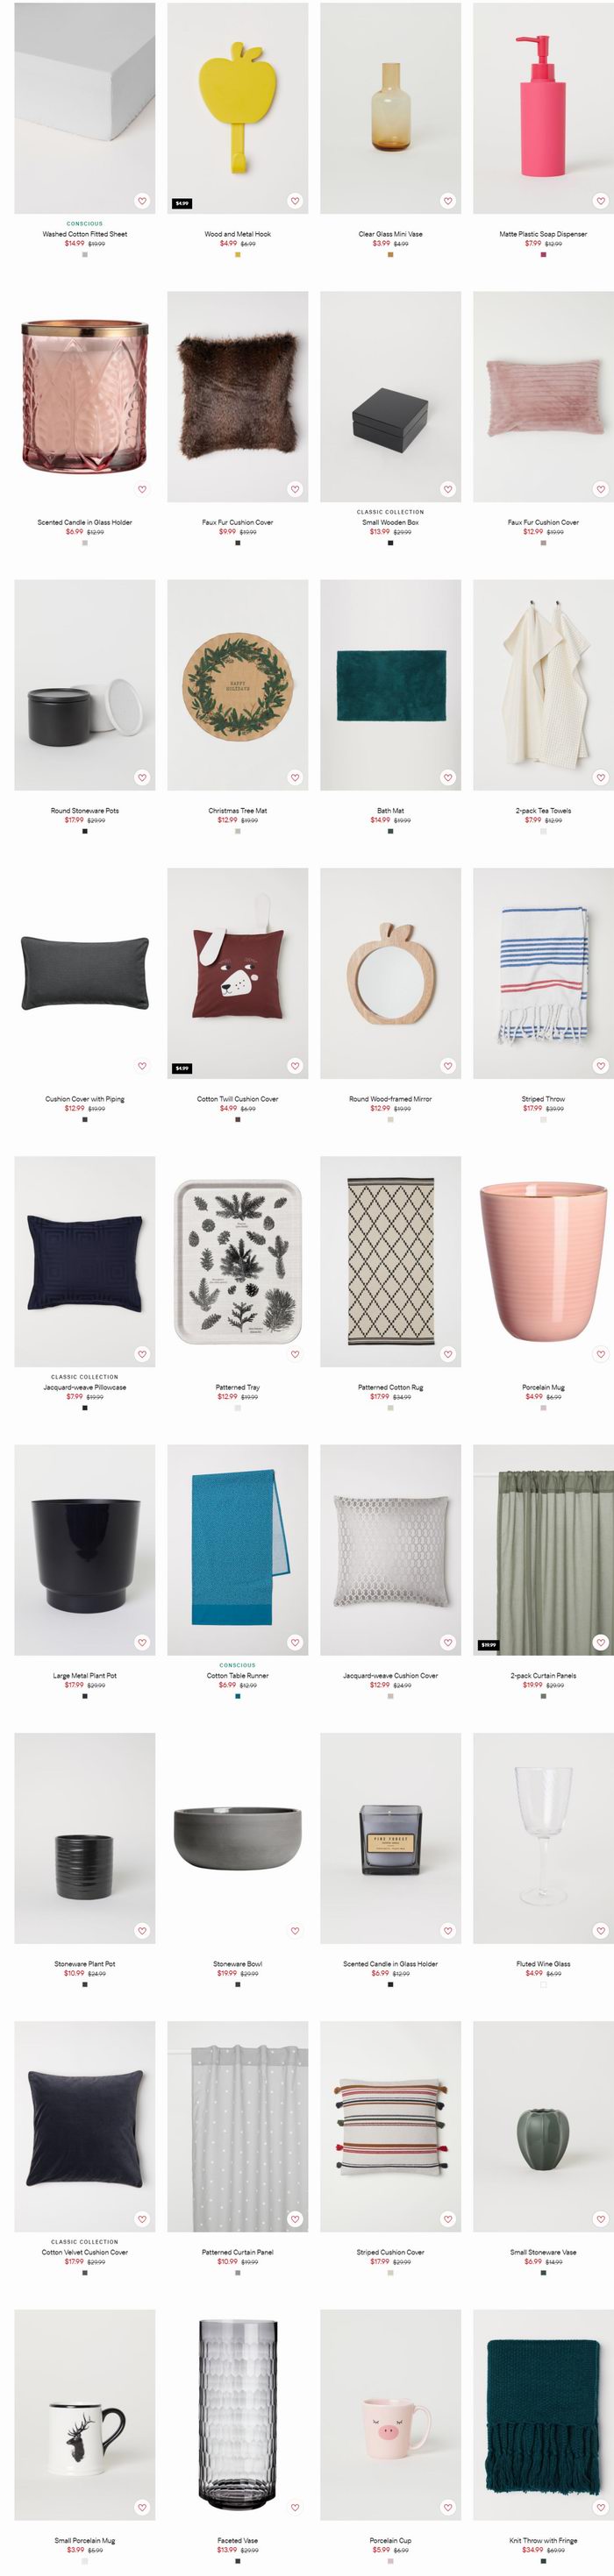Open the Christmas Tree Mat image

[x=238, y=685]
